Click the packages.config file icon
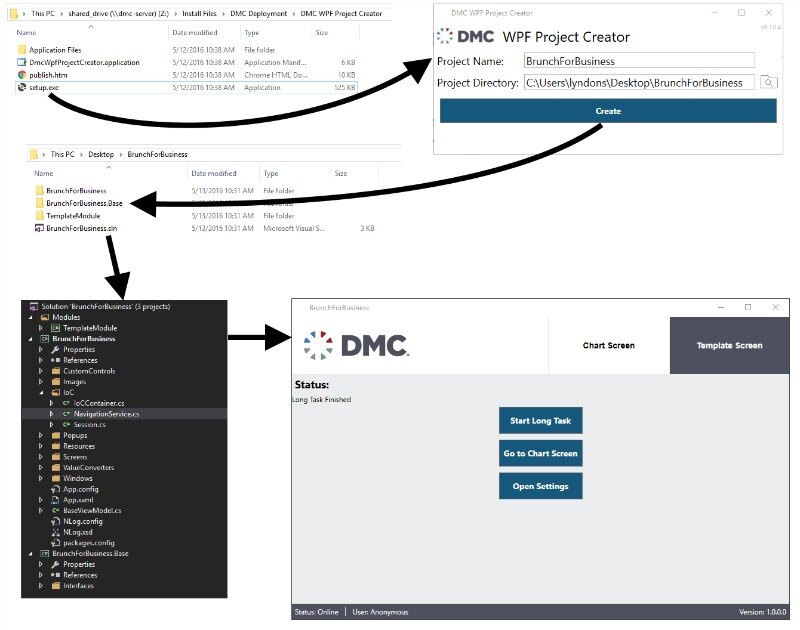Viewport: 800px width, 630px height. 56,543
